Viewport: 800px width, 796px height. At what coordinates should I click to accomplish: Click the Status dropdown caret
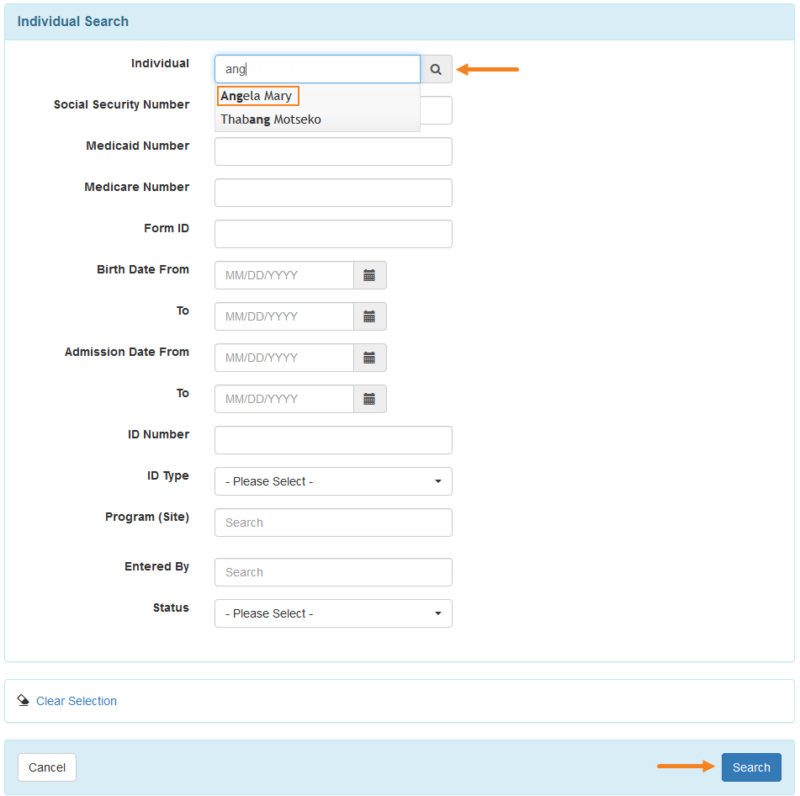click(x=440, y=613)
